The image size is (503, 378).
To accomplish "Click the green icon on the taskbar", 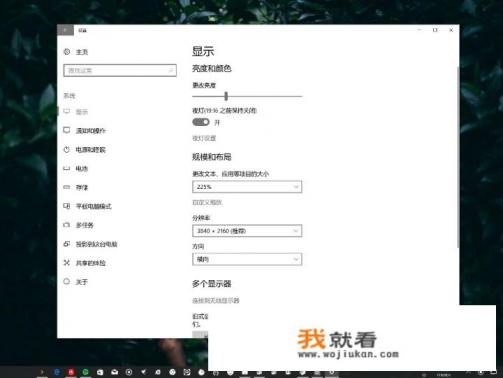I will coord(86,372).
